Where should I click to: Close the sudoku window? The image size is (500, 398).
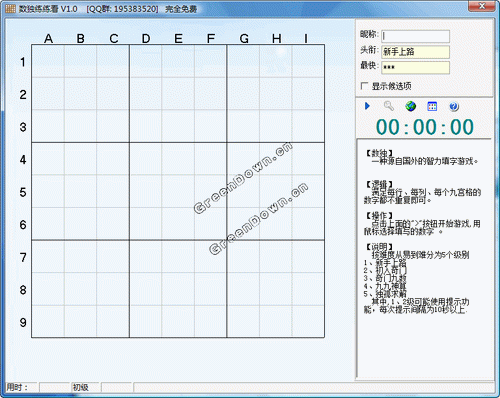tap(482, 6)
